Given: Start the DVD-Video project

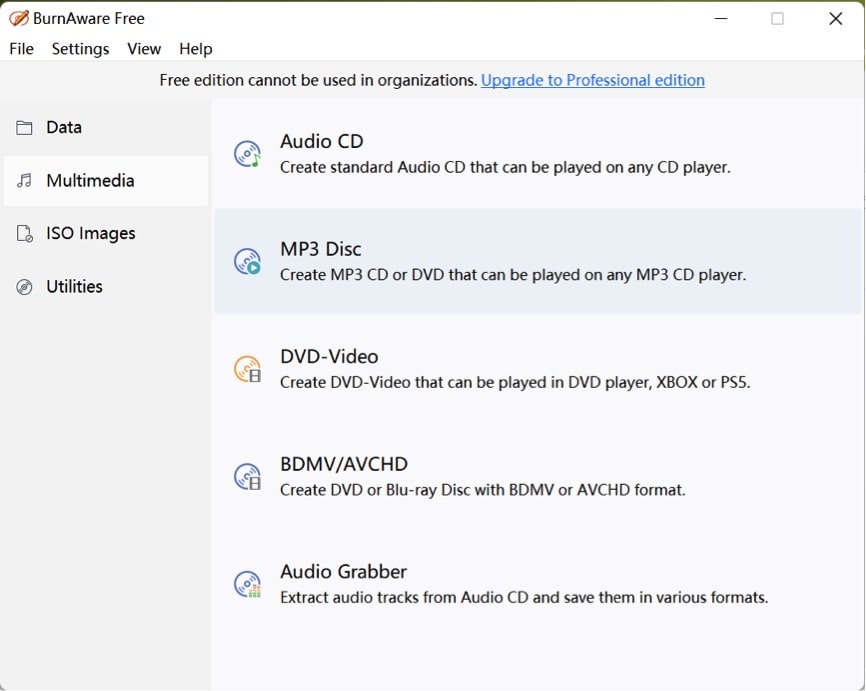Looking at the screenshot, I should pyautogui.click(x=538, y=370).
